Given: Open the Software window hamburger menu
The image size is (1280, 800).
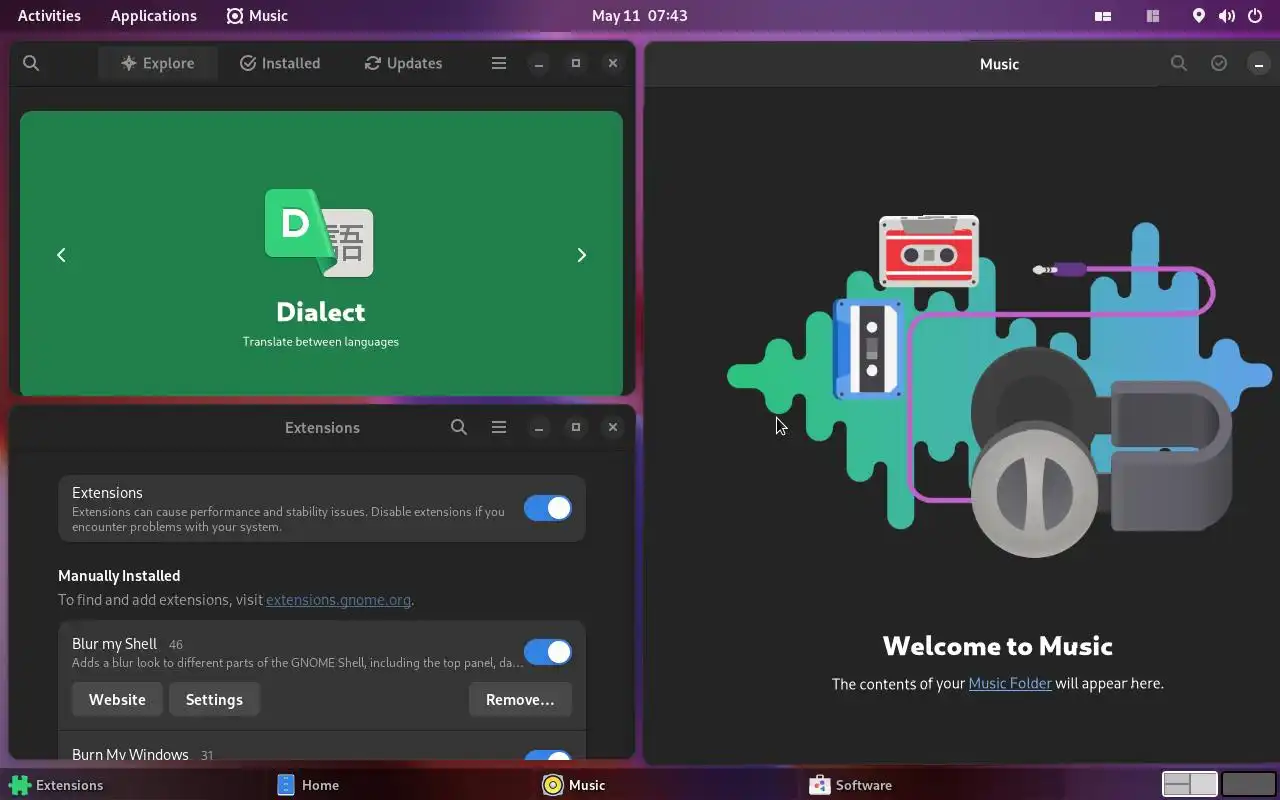Looking at the screenshot, I should tap(499, 63).
